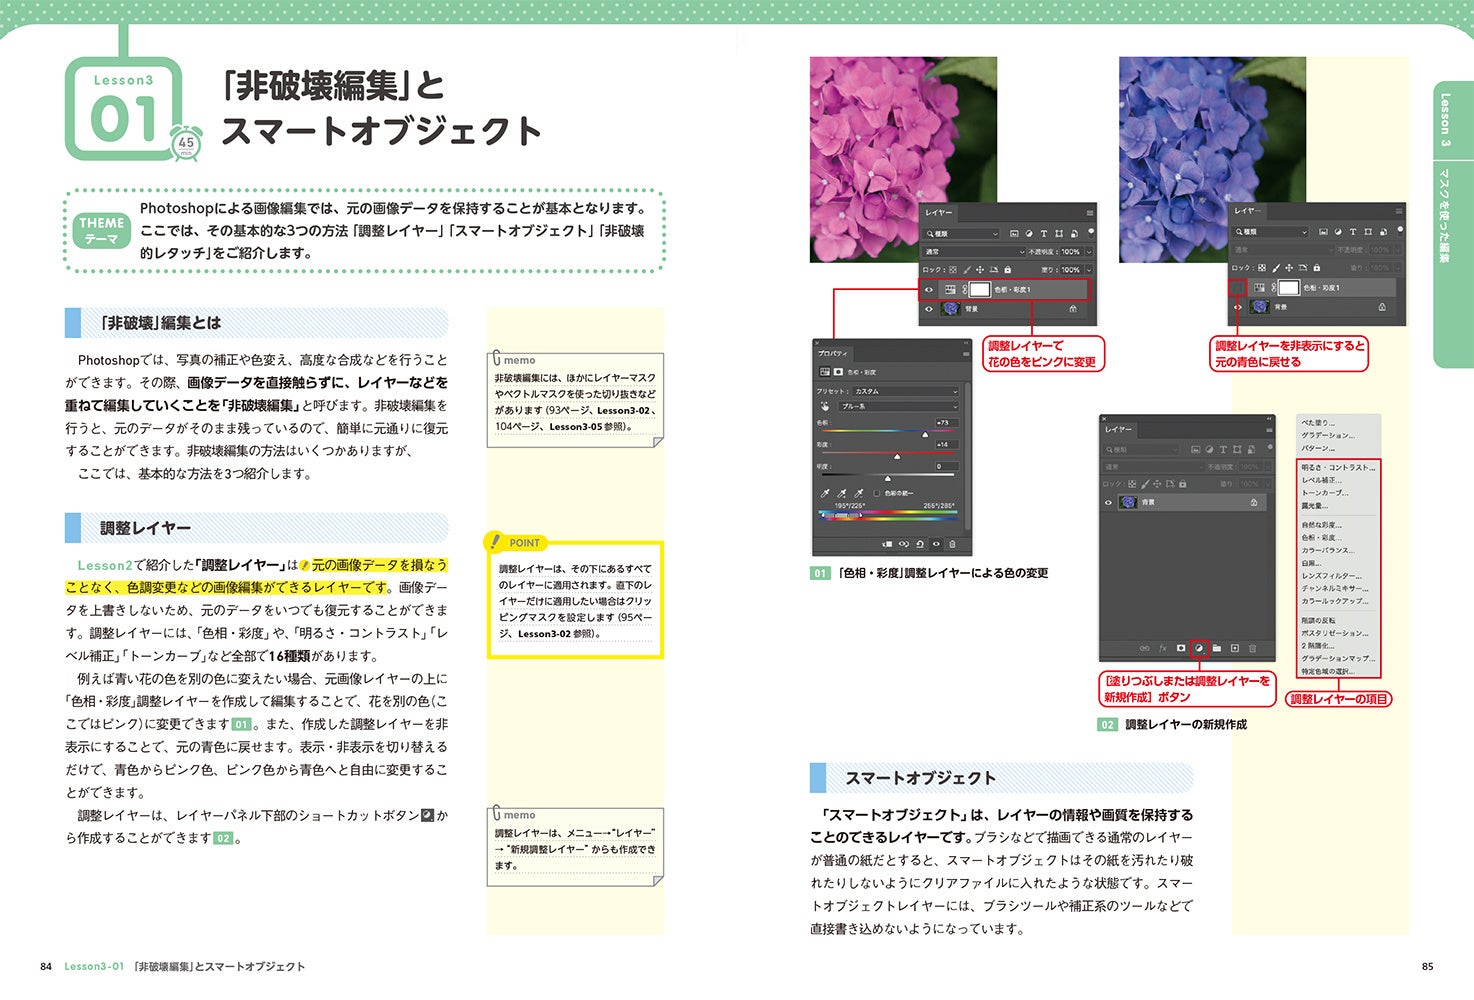Click new fill or adjustment layer icon in figure 02
This screenshot has height=1000, width=1474.
(1199, 648)
